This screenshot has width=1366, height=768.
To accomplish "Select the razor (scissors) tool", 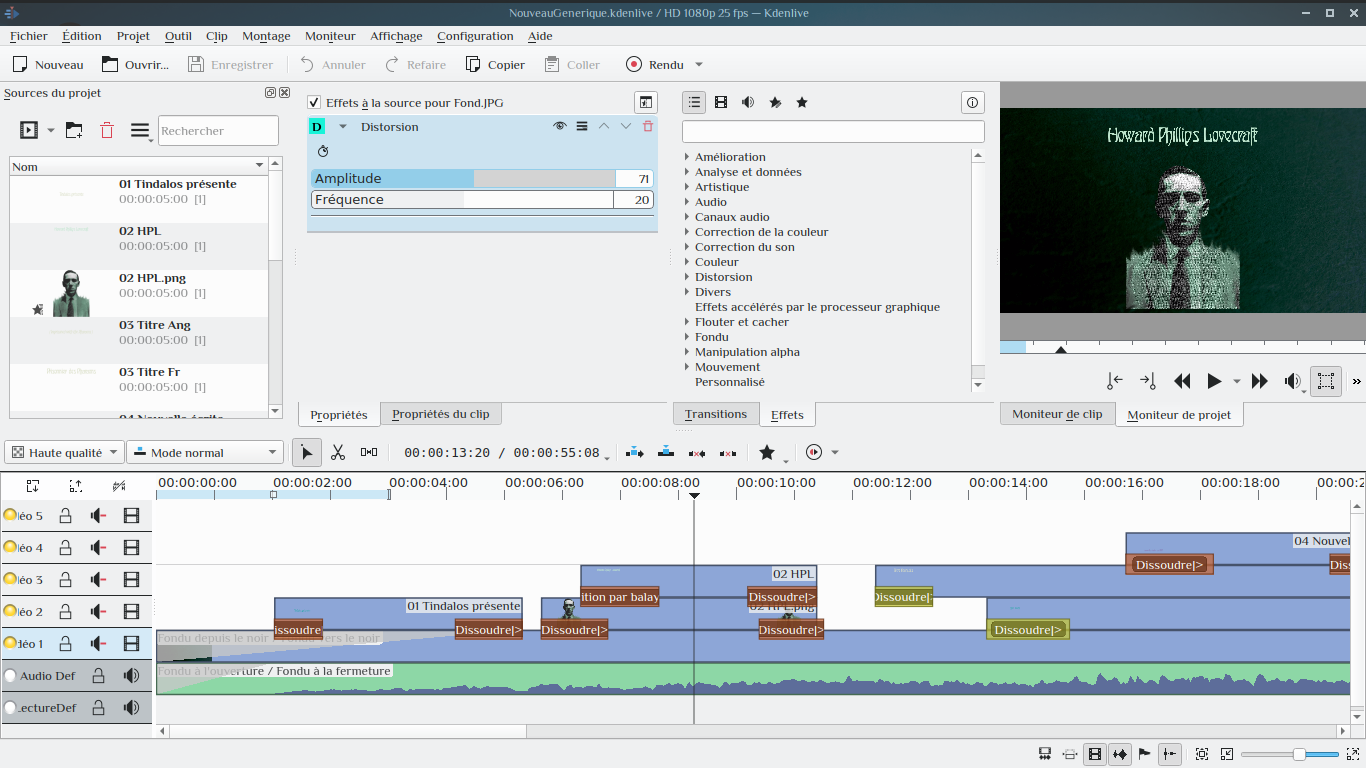I will click(338, 453).
